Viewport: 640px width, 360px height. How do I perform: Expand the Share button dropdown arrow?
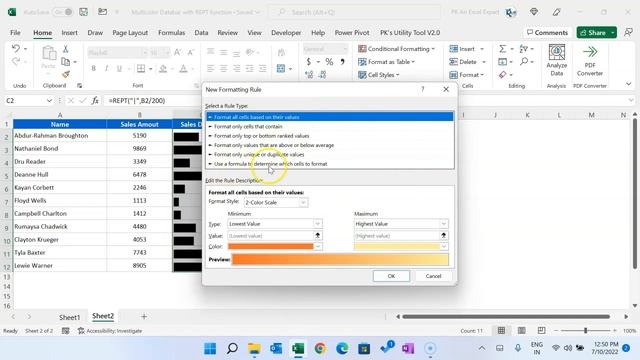click(613, 32)
